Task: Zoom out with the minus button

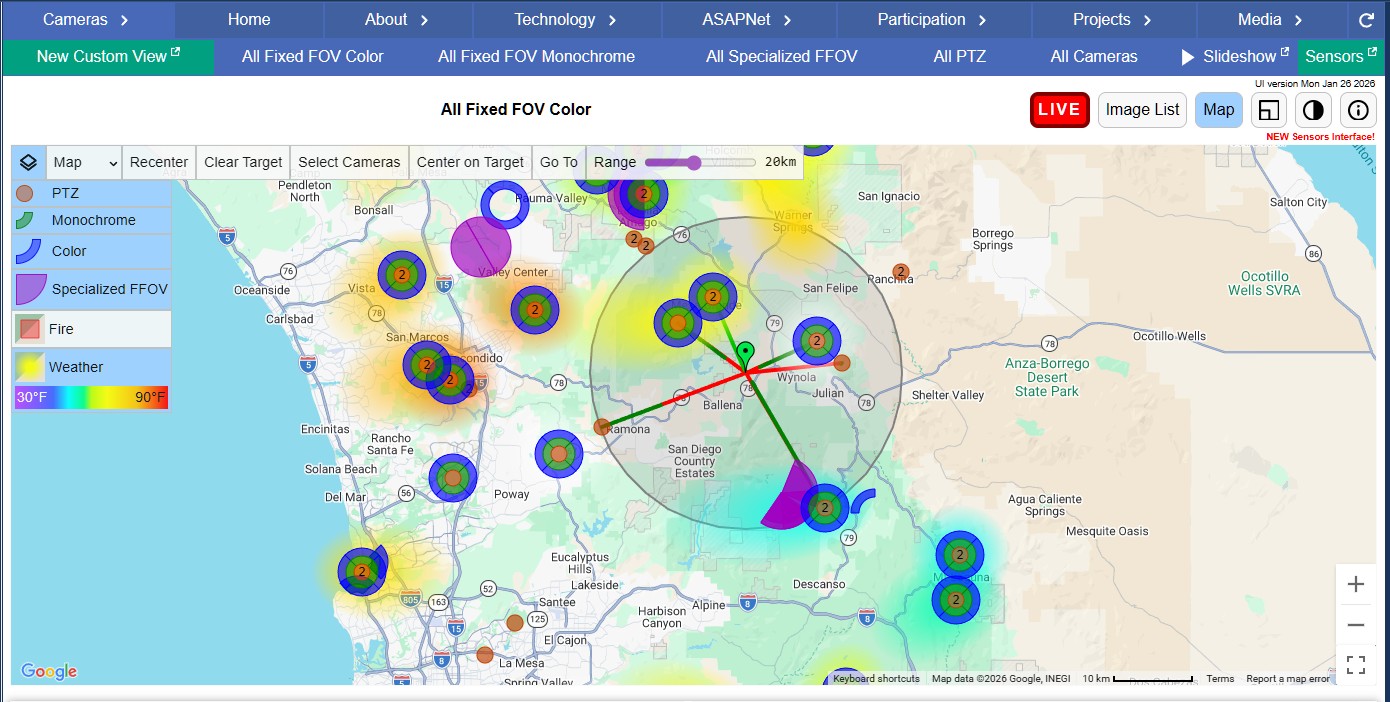Action: point(1356,625)
